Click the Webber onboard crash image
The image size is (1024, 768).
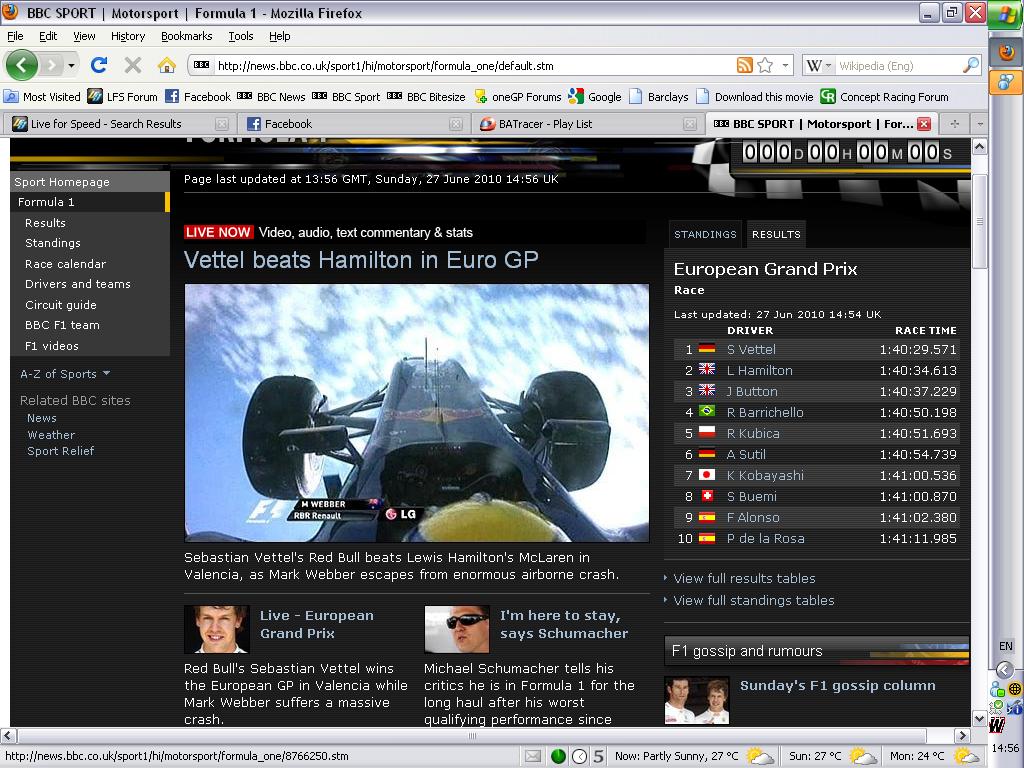tap(417, 413)
